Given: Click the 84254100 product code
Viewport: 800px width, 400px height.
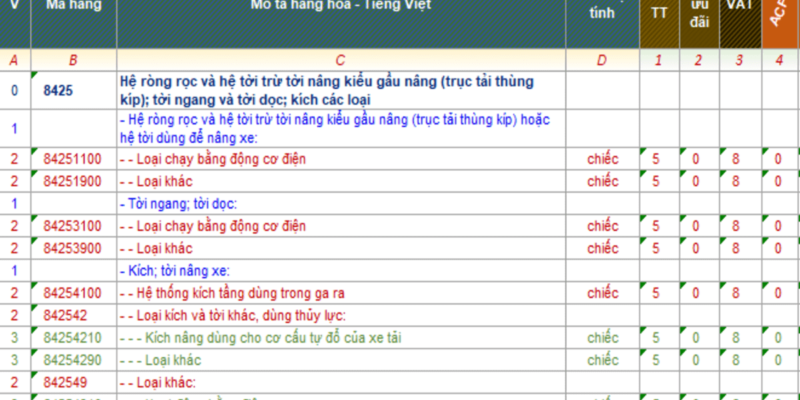Looking at the screenshot, I should pyautogui.click(x=72, y=293).
